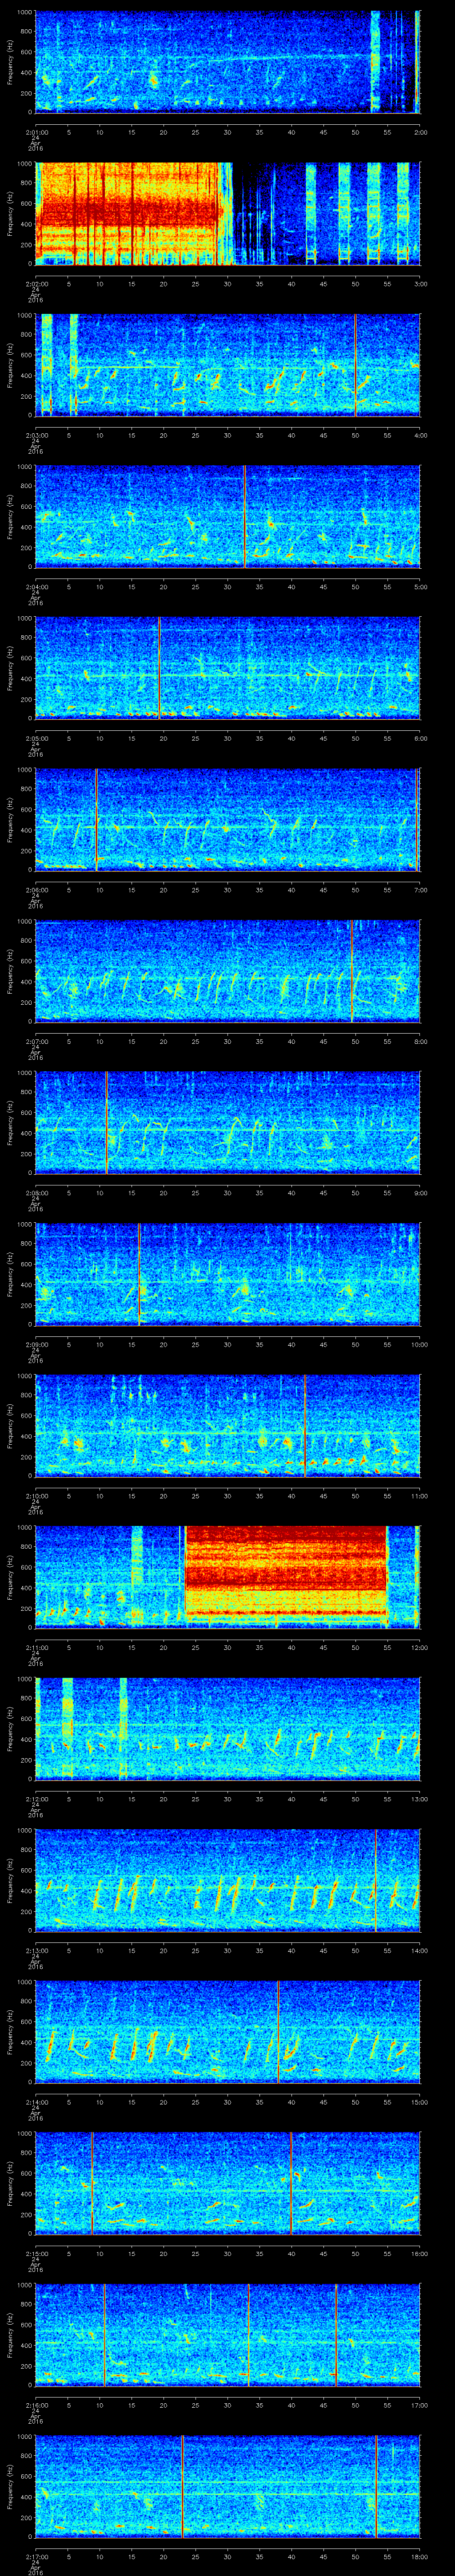Click the red vertical marker in 2:13:00 spectrogram
Image resolution: width=455 pixels, height=2576 pixels.
coord(376,1880)
